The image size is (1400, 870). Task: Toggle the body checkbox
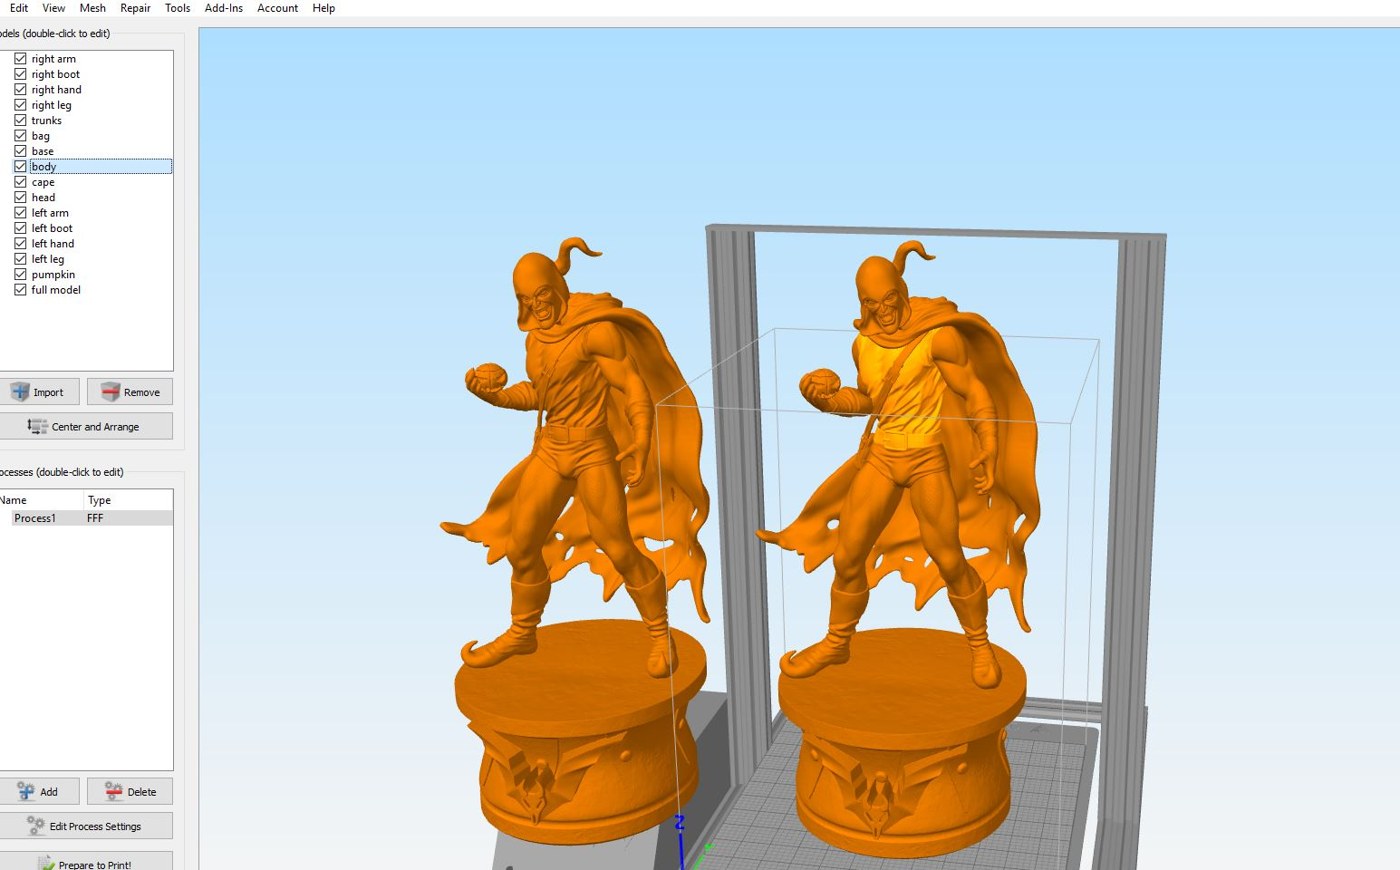pyautogui.click(x=20, y=166)
